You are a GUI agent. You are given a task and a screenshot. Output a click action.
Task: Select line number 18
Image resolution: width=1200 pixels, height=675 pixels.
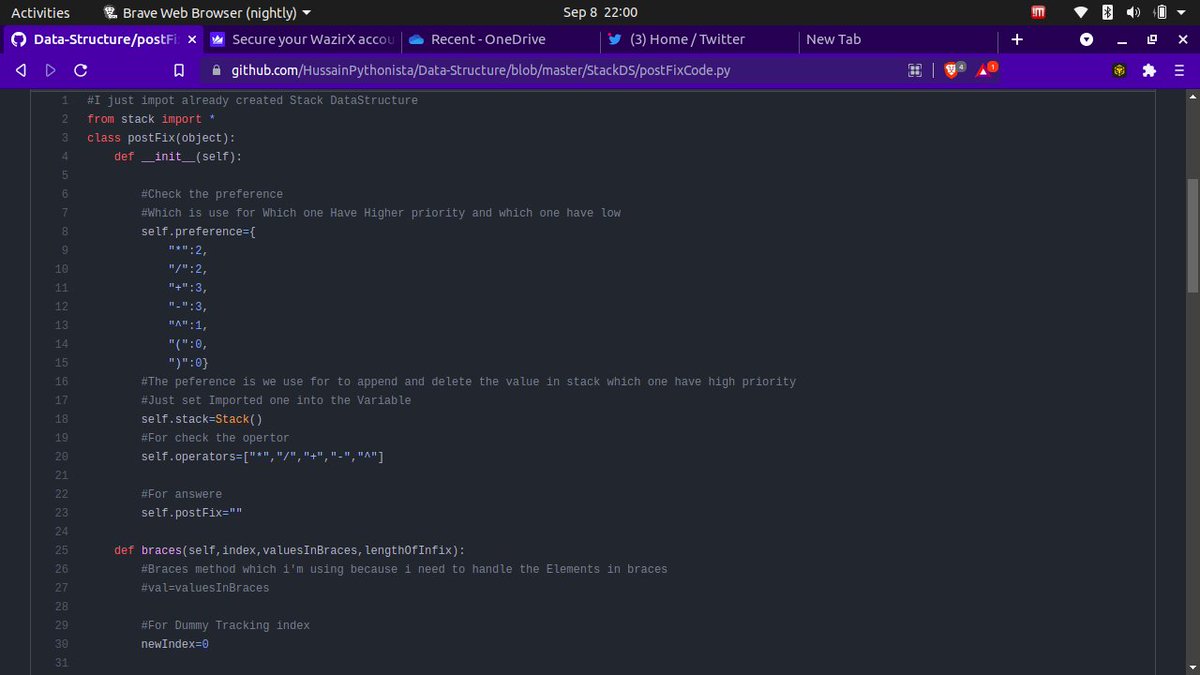click(62, 419)
